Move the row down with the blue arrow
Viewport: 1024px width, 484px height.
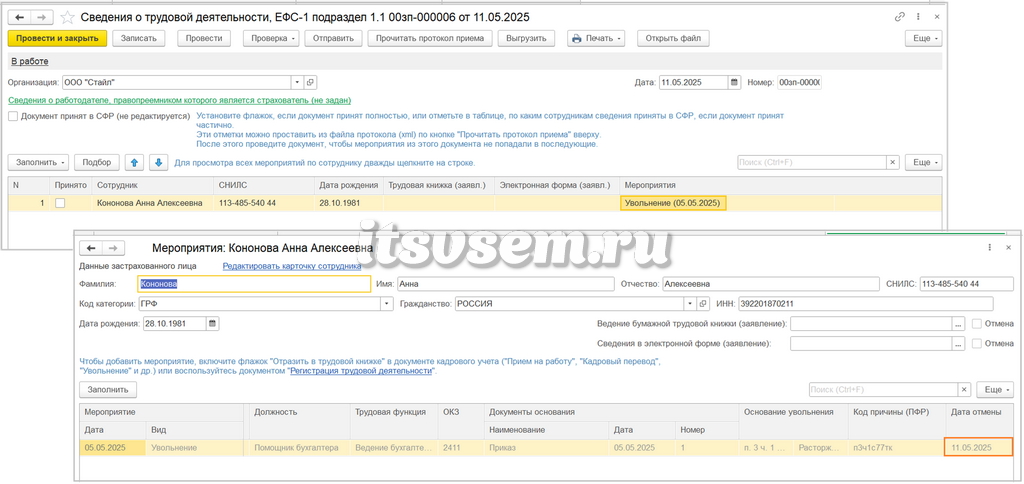click(159, 162)
